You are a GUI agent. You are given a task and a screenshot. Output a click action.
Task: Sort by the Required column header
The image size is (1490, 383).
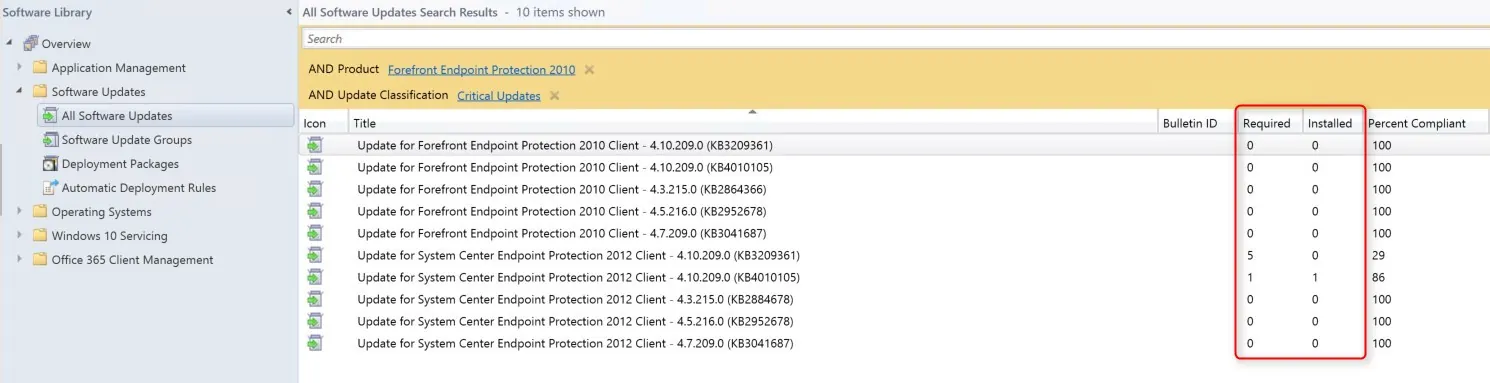[1266, 123]
